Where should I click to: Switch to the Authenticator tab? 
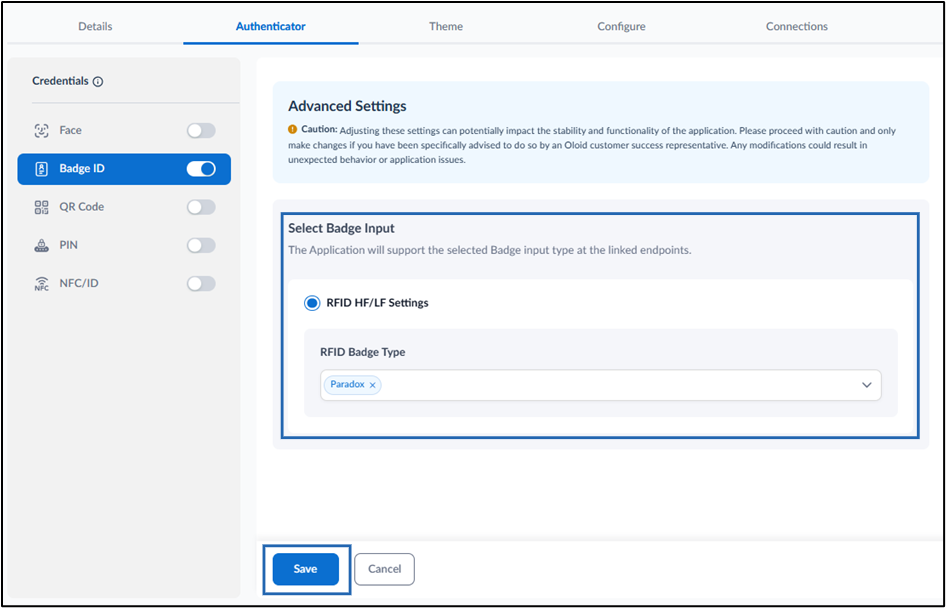tap(270, 27)
